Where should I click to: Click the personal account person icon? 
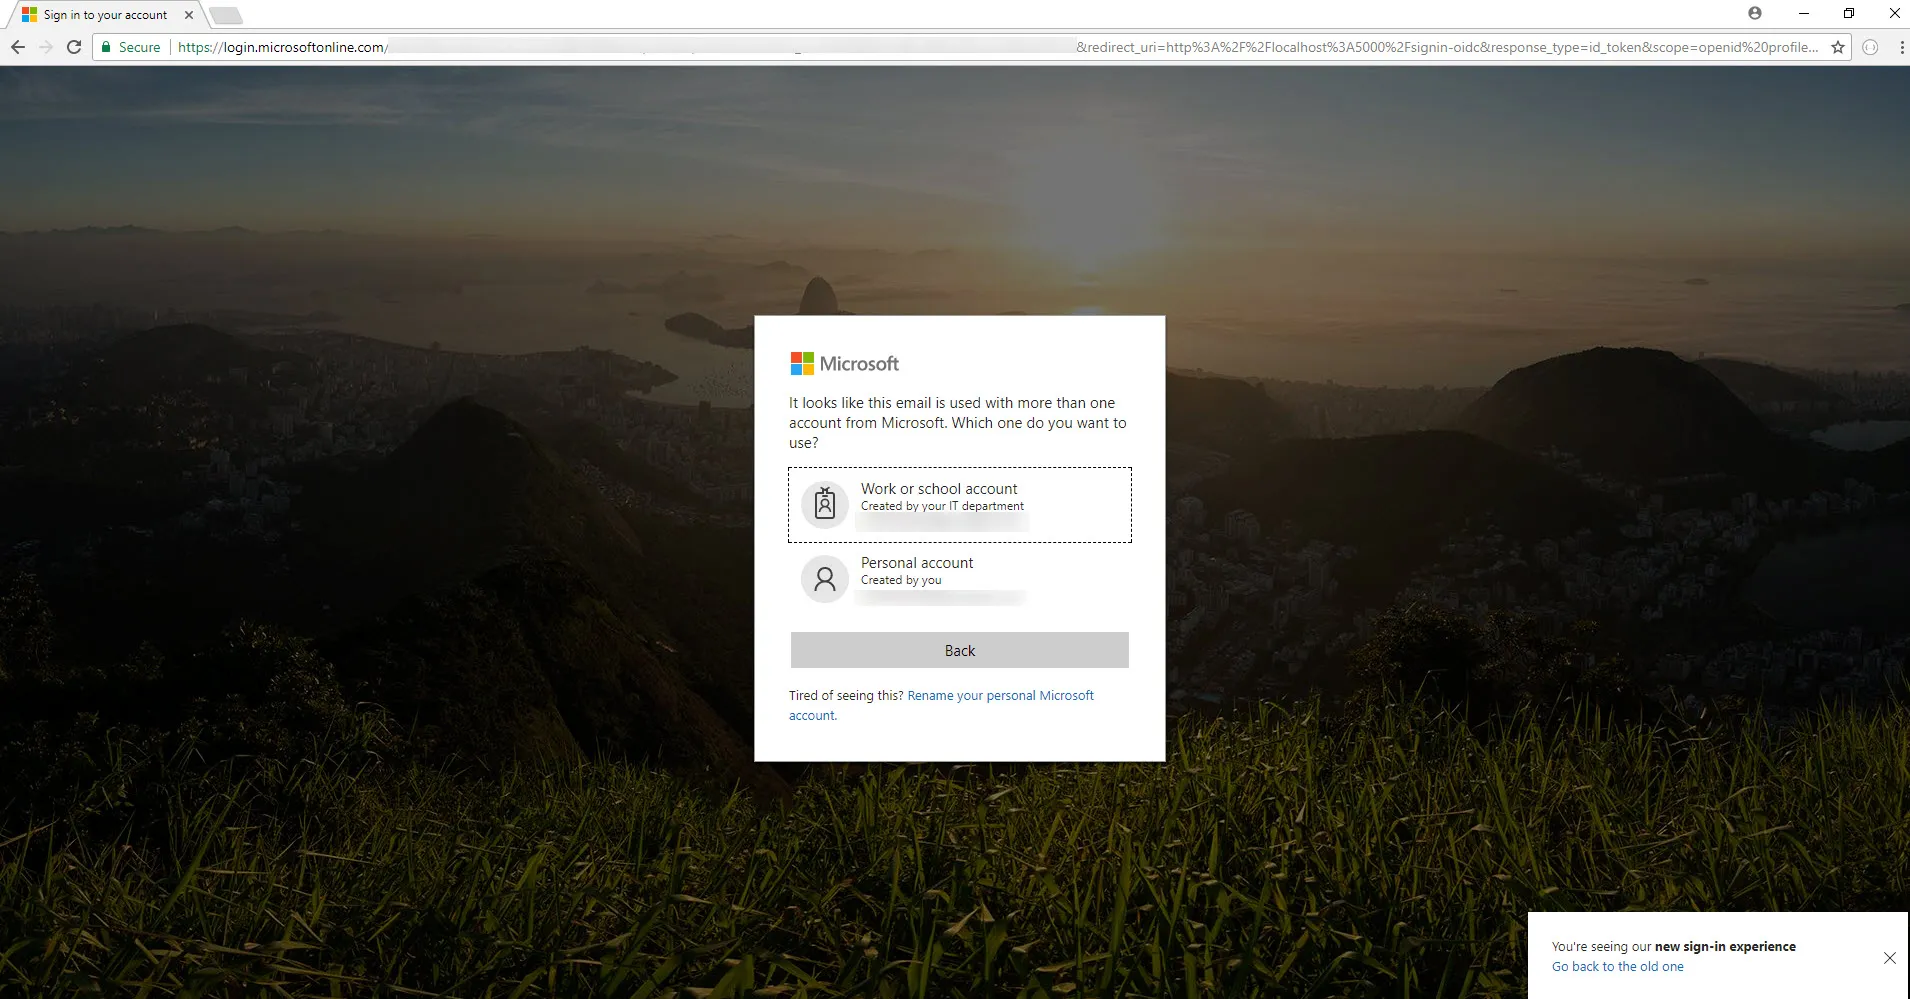pyautogui.click(x=825, y=578)
